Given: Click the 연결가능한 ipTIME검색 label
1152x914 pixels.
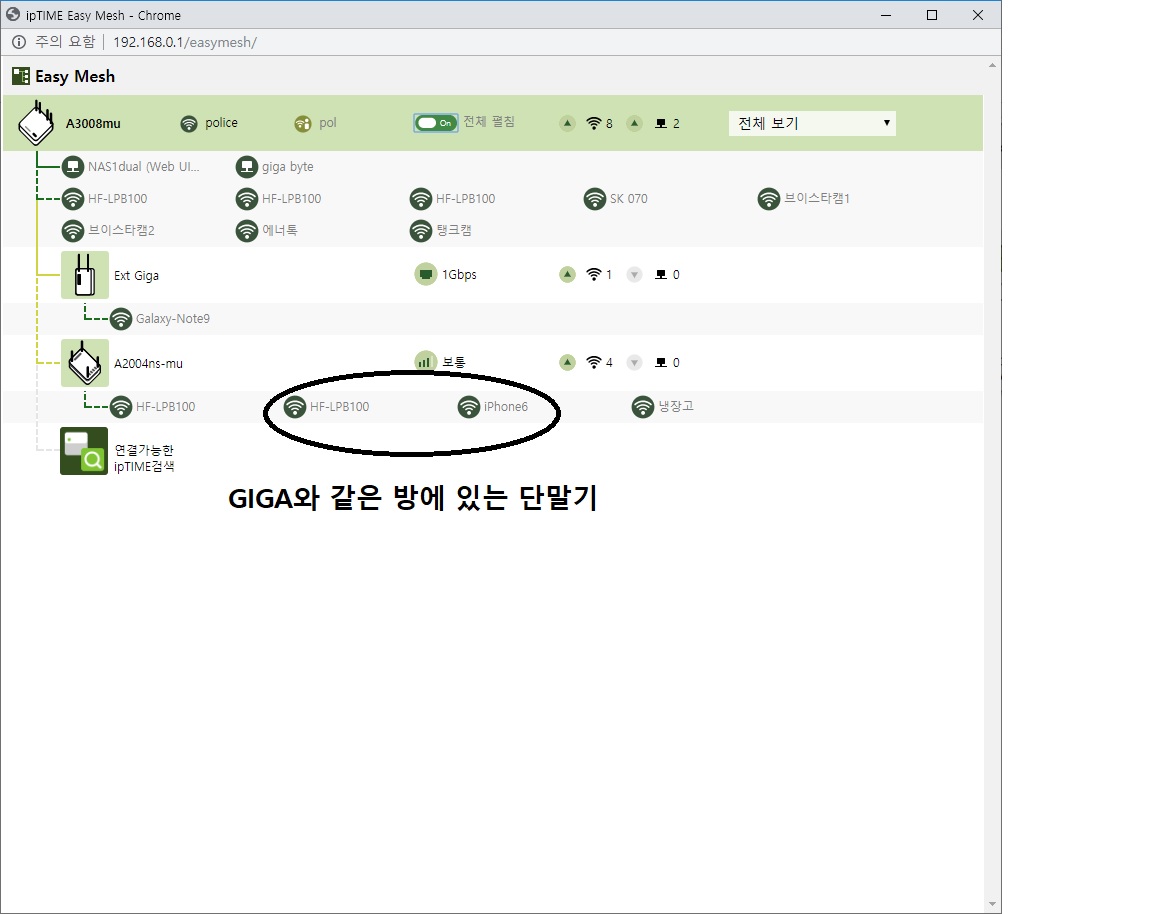Looking at the screenshot, I should pyautogui.click(x=144, y=458).
